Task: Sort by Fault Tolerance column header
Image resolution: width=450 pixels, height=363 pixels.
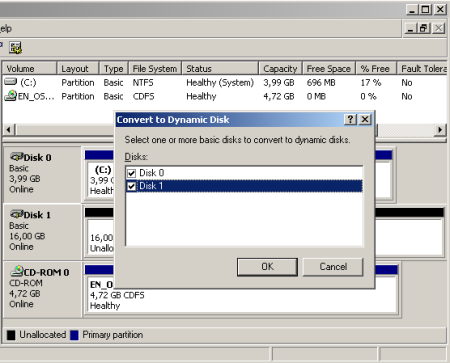Action: coord(422,68)
